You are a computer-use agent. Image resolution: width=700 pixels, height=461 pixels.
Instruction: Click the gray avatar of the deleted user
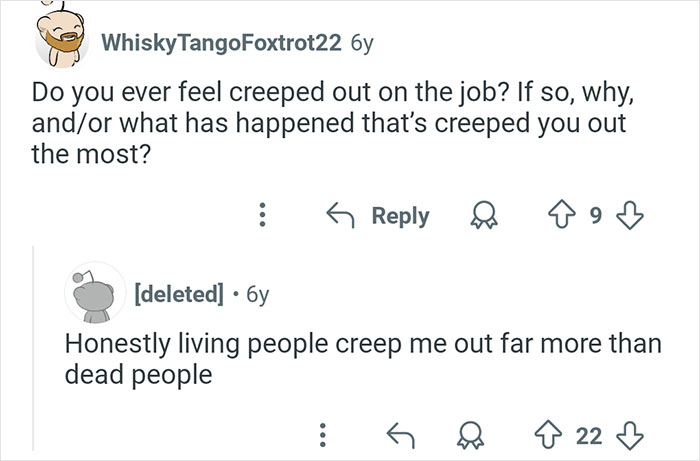coord(93,293)
